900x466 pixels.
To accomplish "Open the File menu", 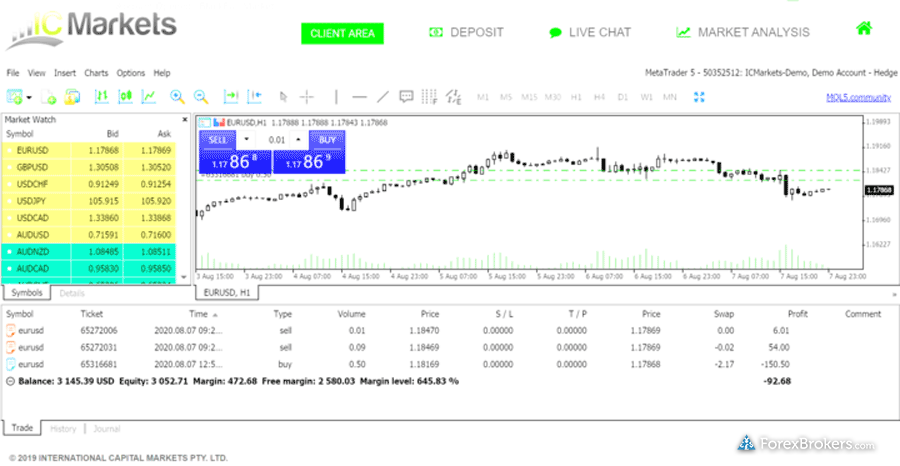I will click(x=13, y=73).
